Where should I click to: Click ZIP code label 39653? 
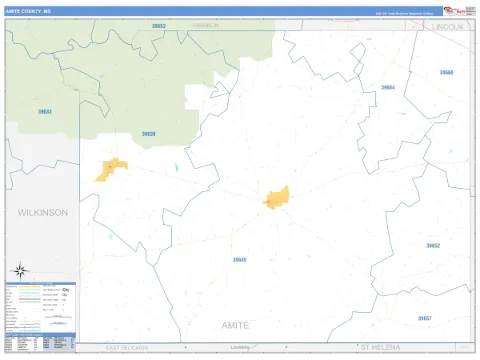[159, 26]
